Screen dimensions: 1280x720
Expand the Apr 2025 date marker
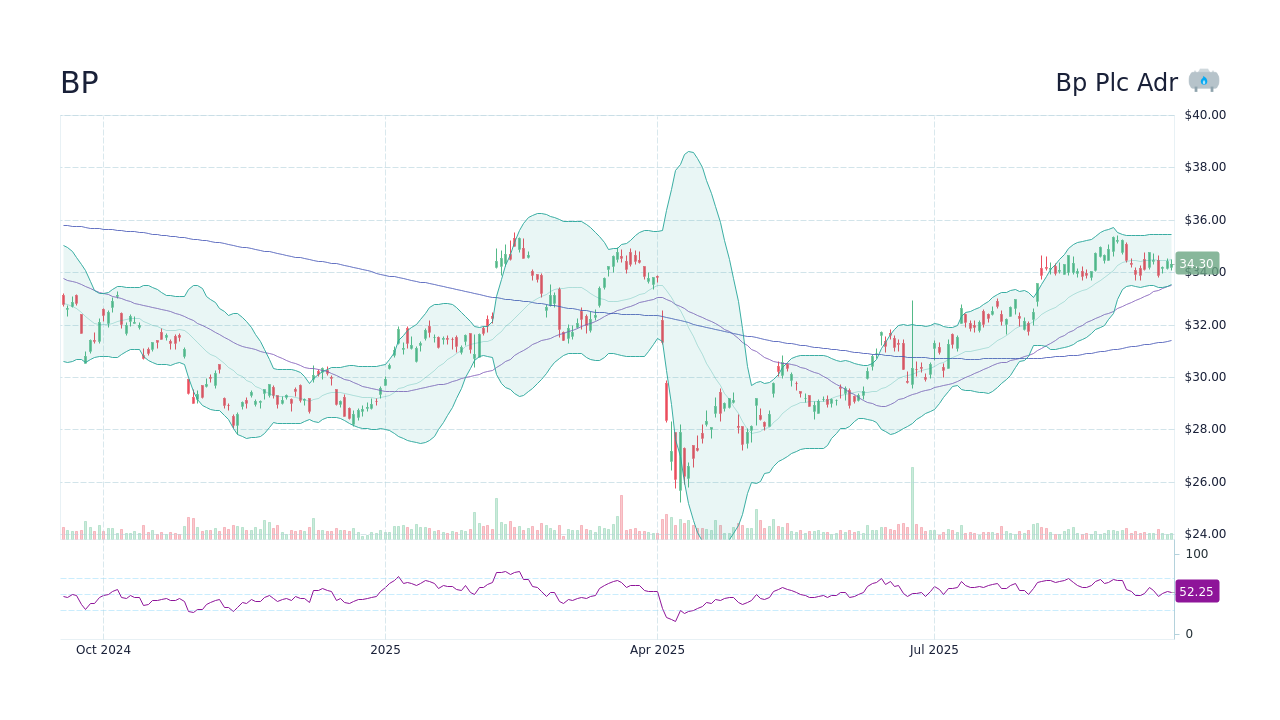(x=658, y=649)
